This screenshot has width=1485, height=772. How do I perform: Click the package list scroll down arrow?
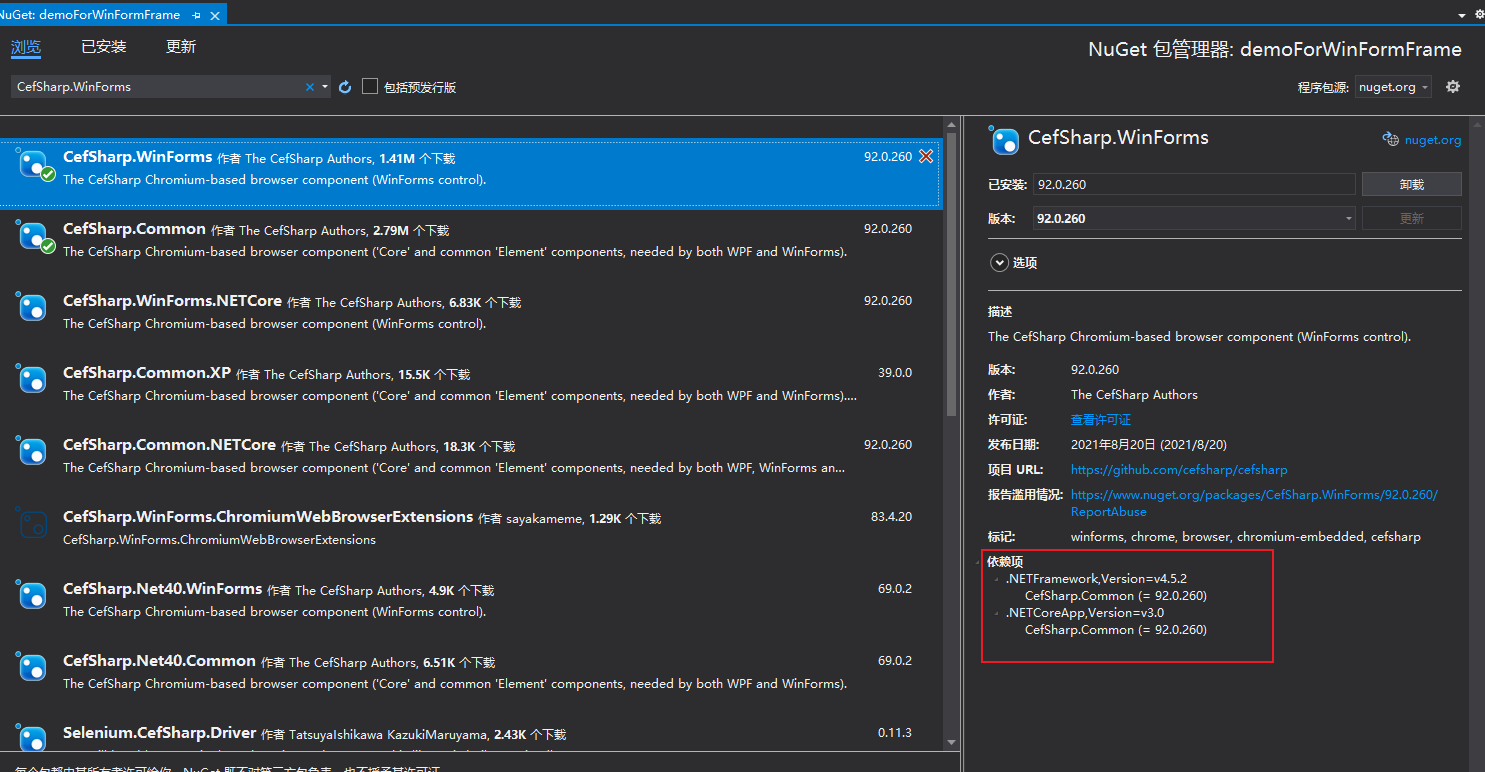[951, 743]
